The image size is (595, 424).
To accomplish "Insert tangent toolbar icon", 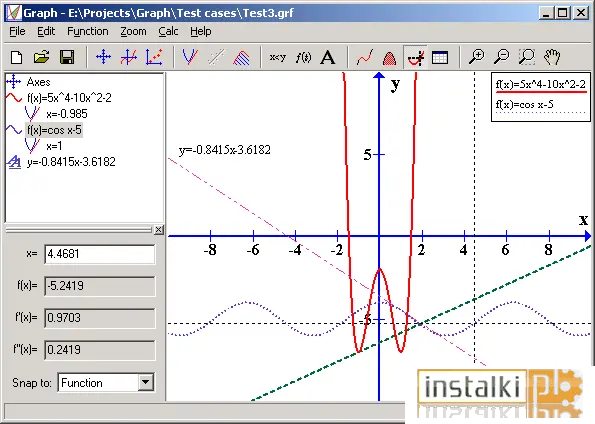I will click(190, 58).
